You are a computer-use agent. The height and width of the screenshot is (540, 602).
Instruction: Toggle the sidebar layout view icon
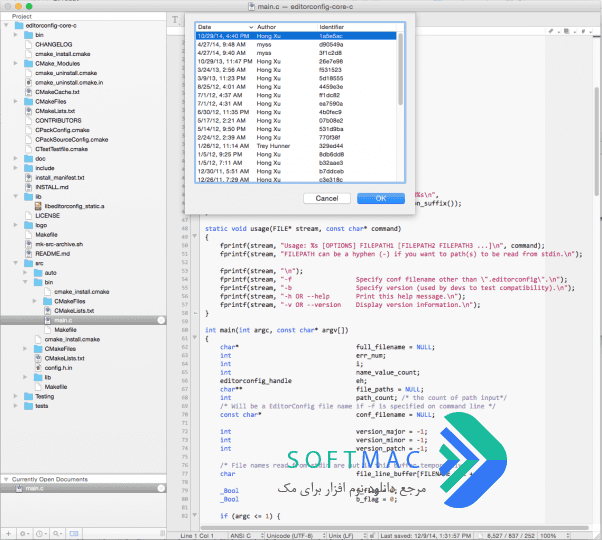point(74,534)
